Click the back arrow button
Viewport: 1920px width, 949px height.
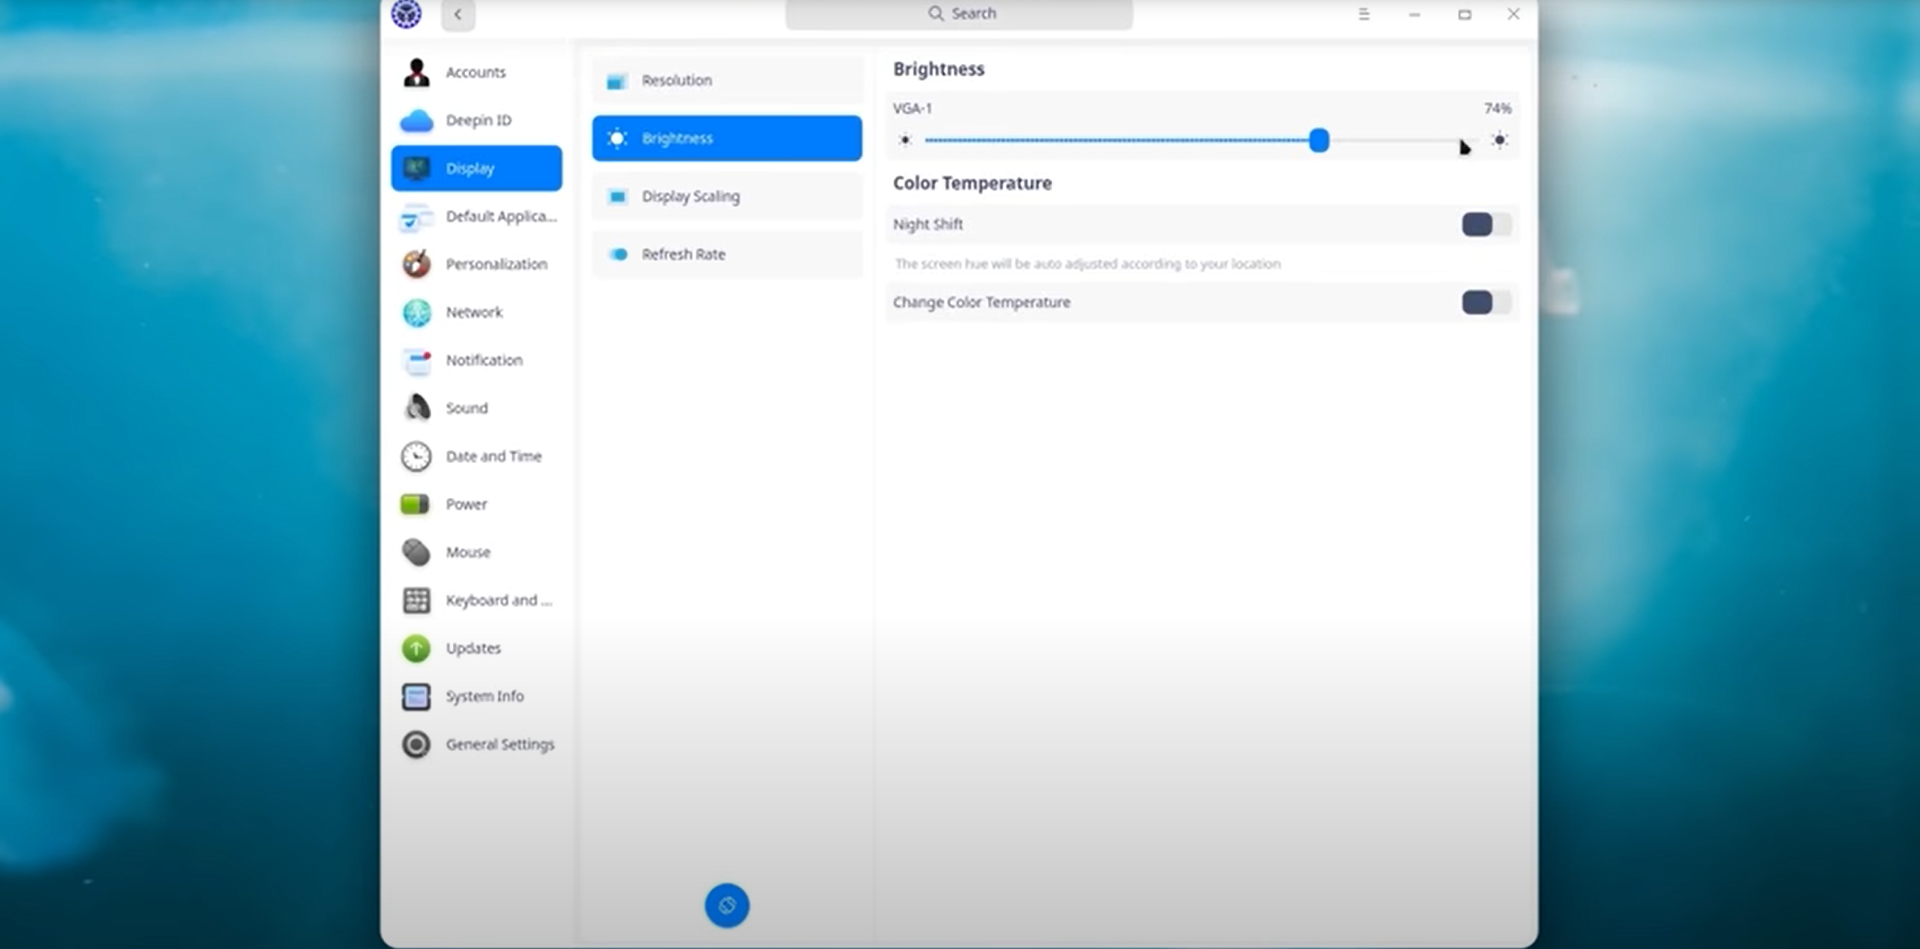[x=457, y=15]
